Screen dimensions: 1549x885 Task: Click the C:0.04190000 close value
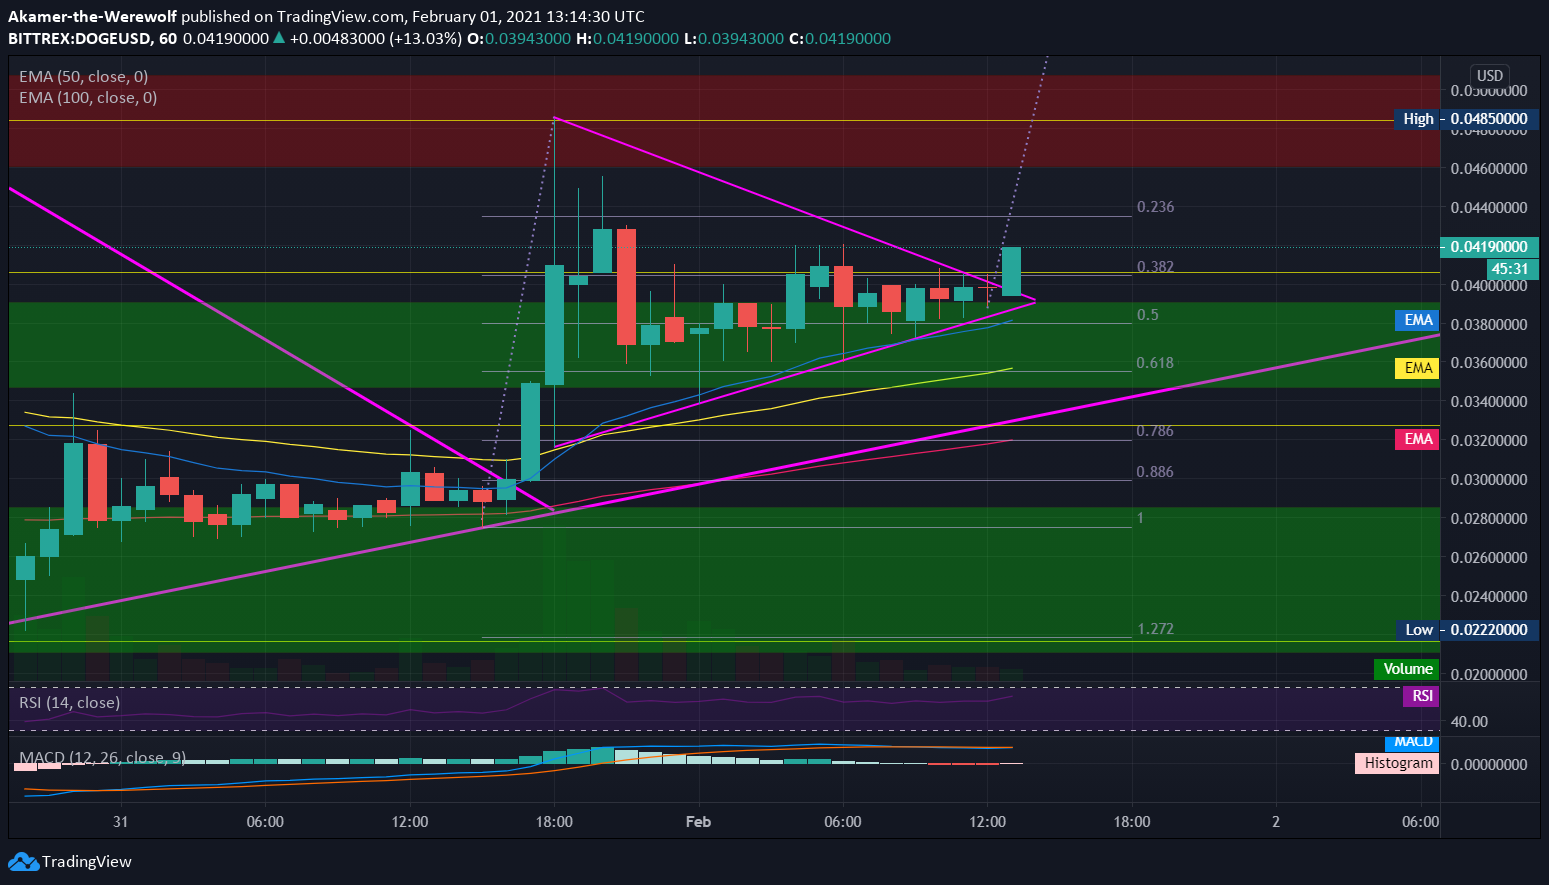pos(840,38)
